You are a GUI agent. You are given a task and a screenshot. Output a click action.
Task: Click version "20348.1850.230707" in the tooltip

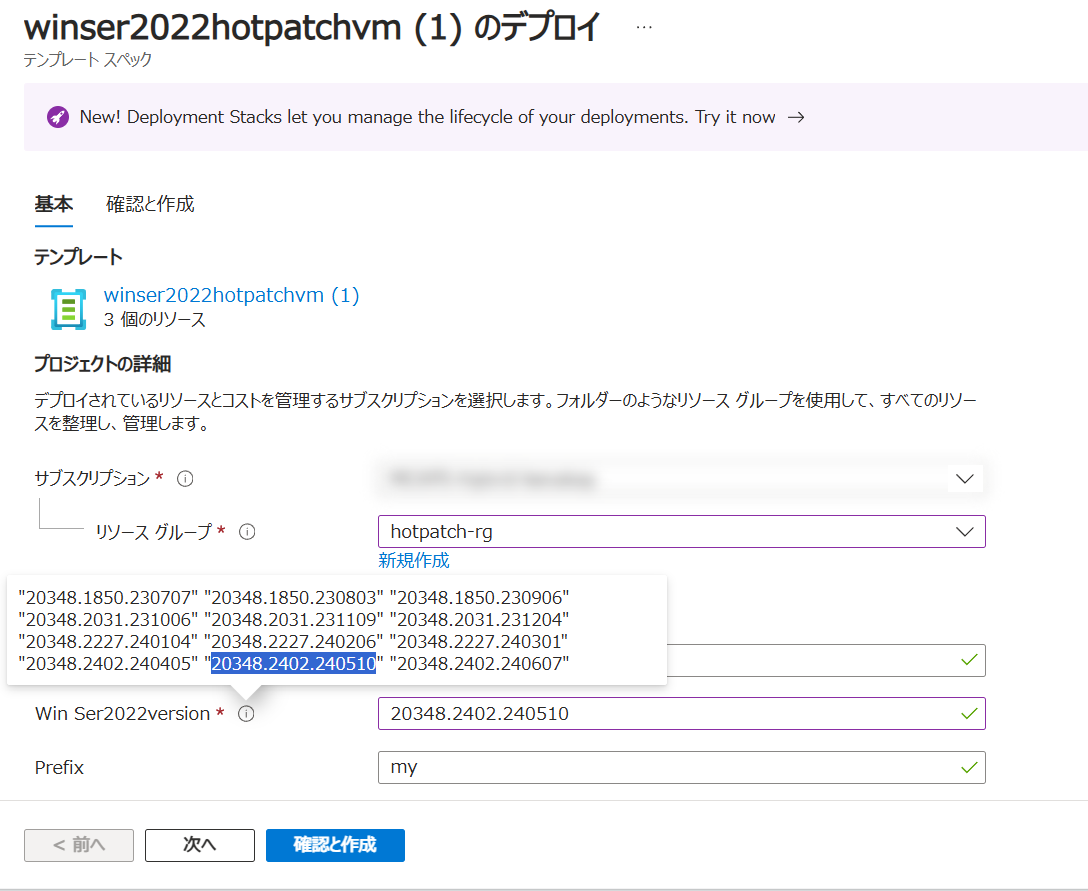108,597
